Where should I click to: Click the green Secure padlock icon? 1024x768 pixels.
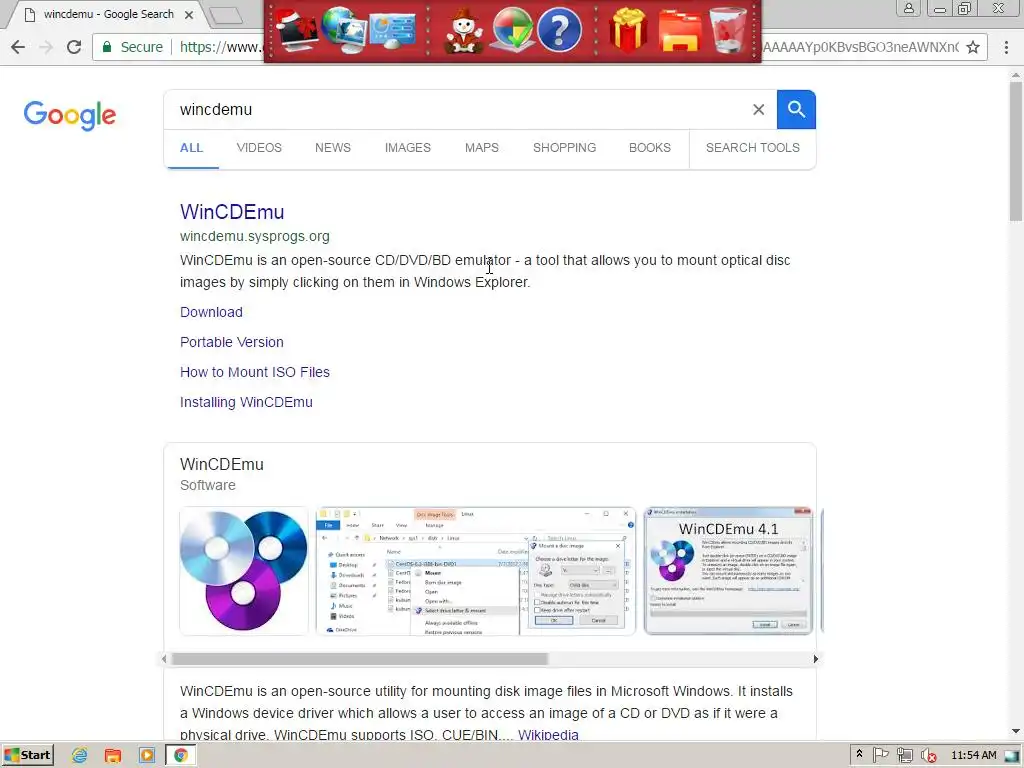tap(107, 47)
